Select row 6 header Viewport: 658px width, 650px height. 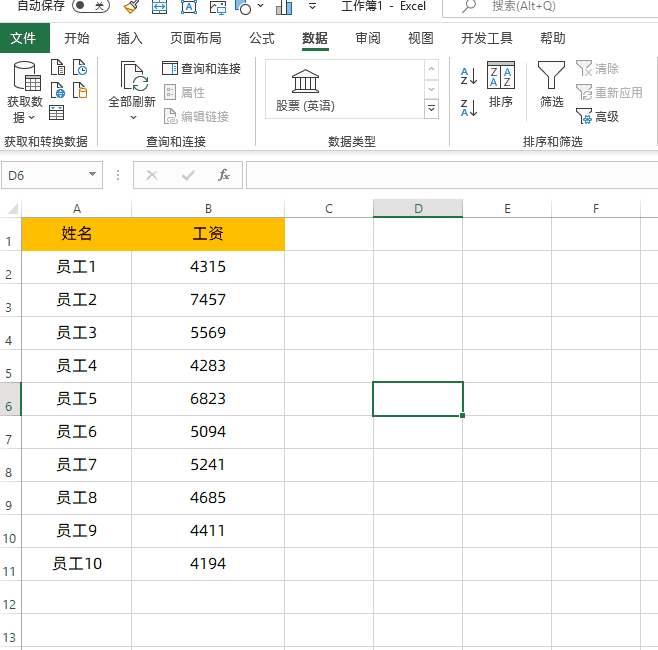tap(10, 399)
